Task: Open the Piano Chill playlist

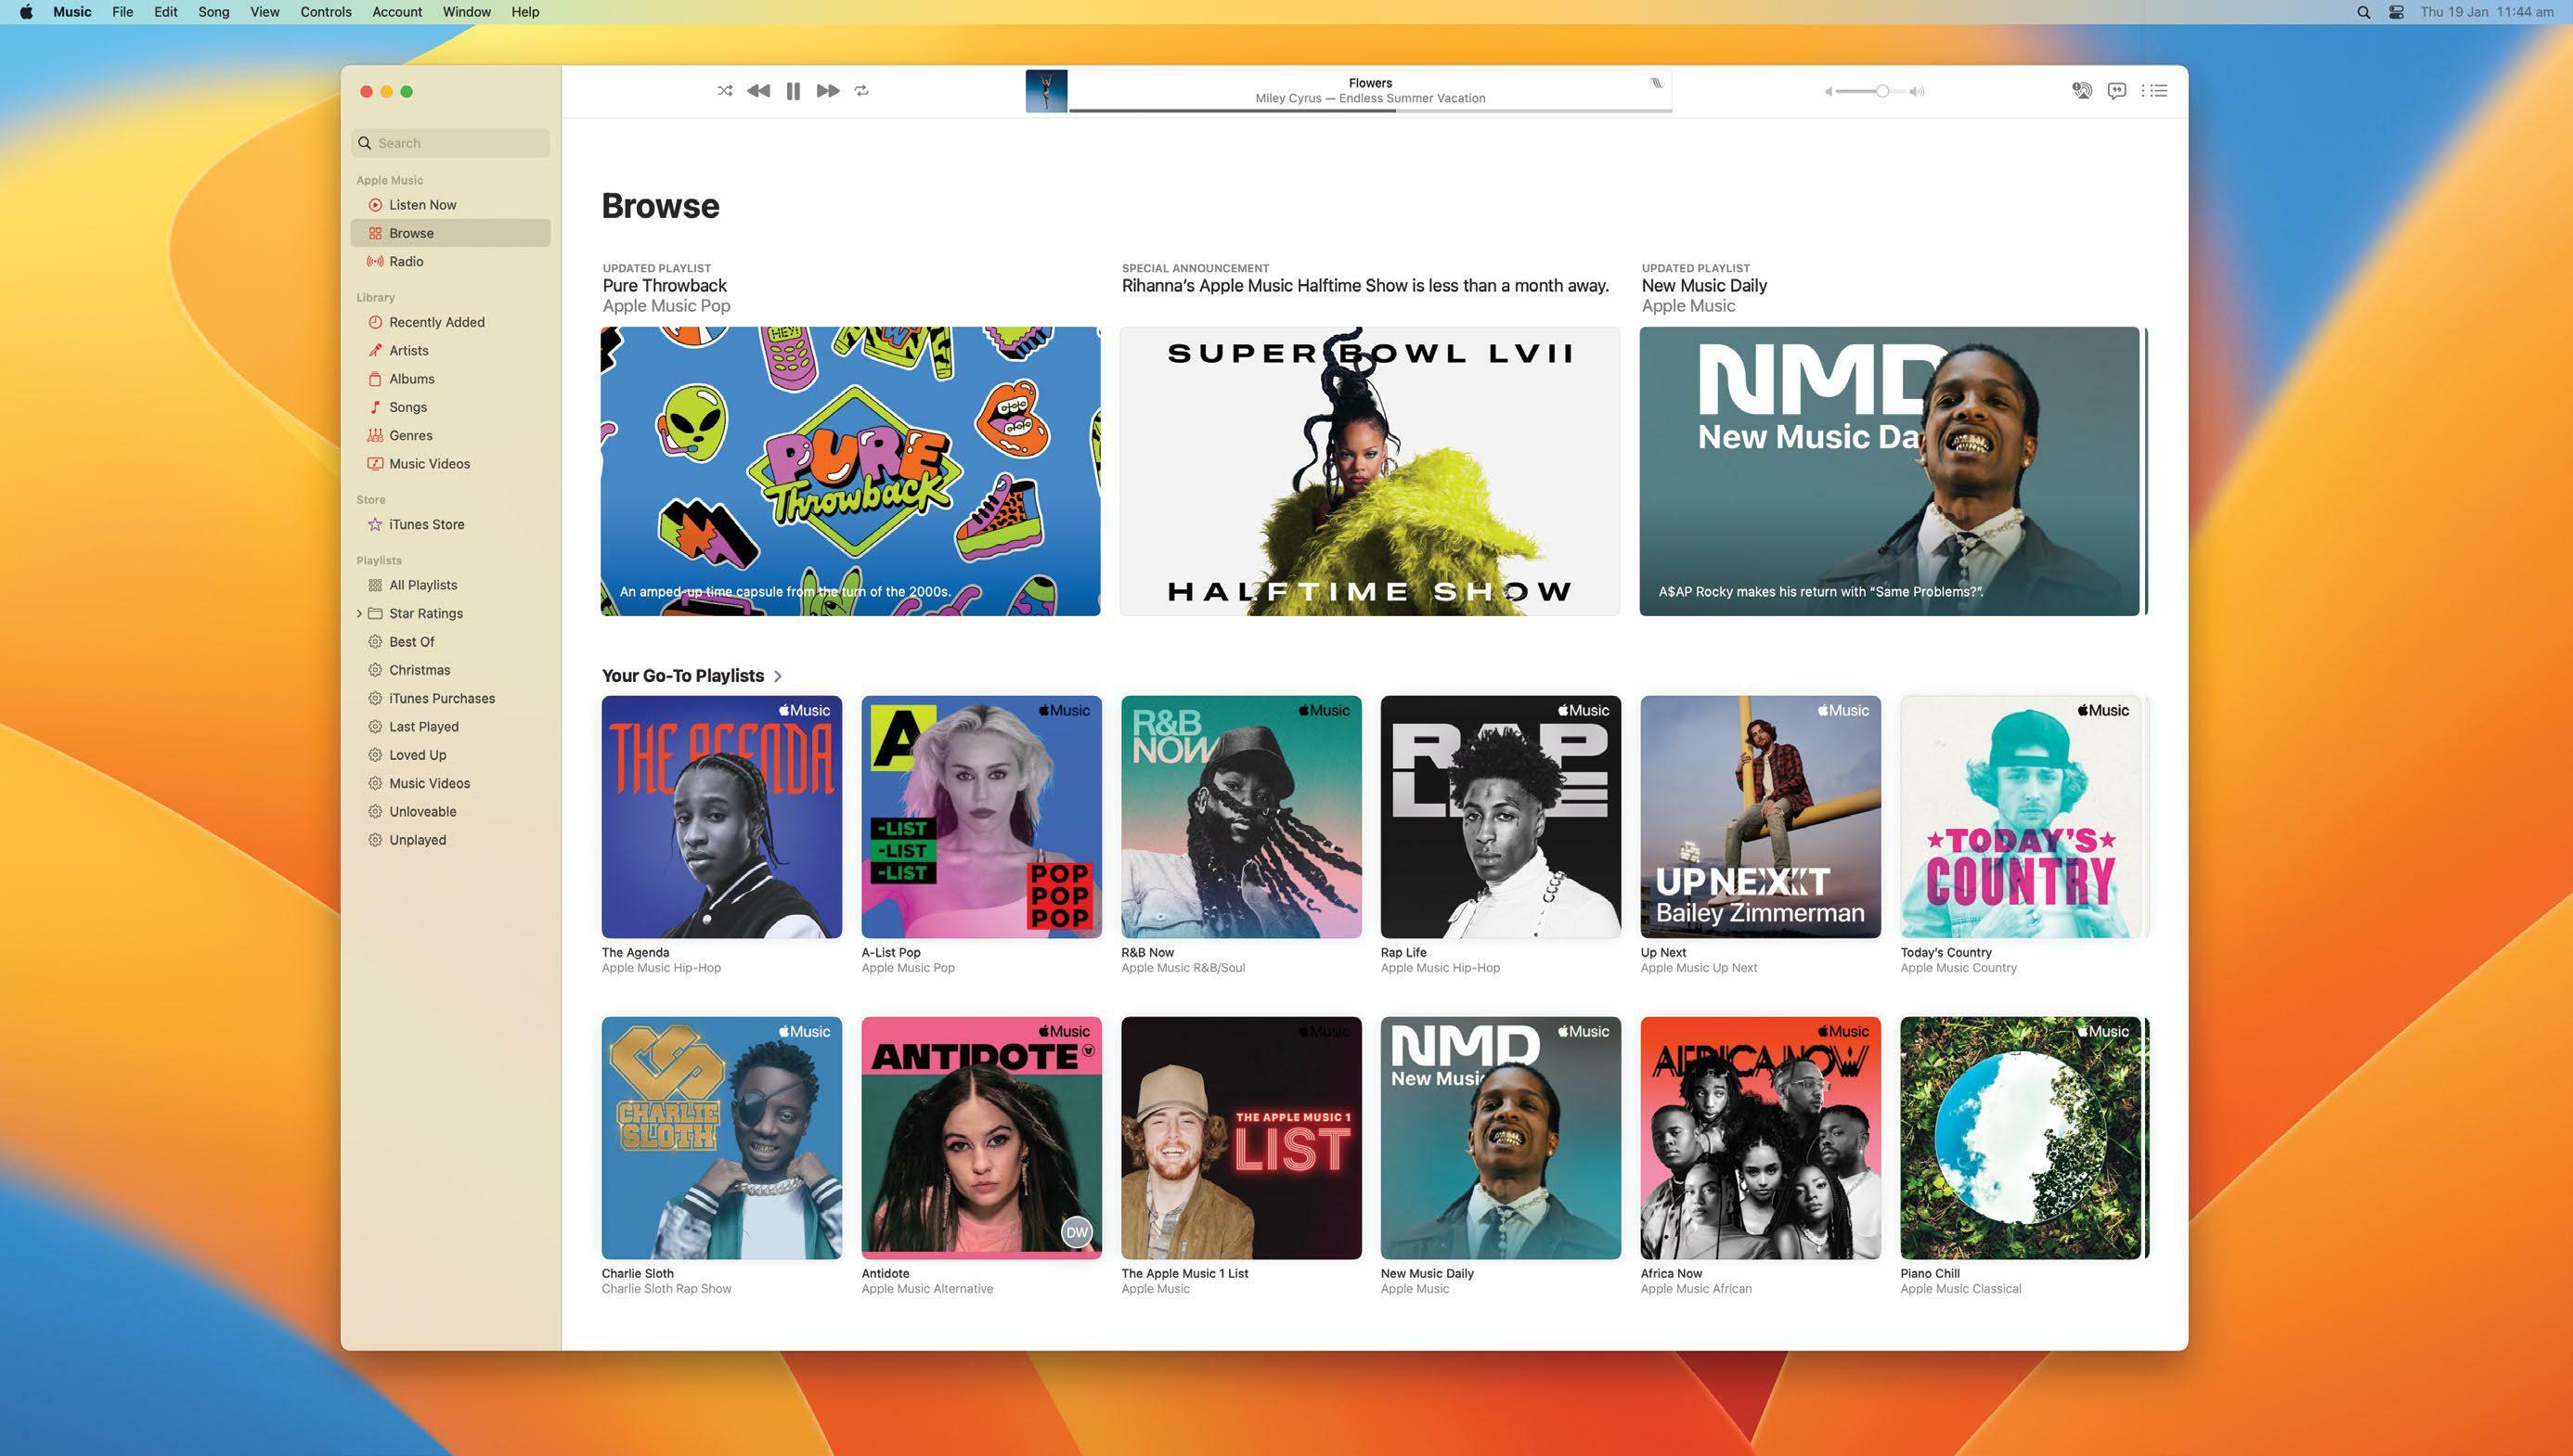Action: tap(2020, 1138)
